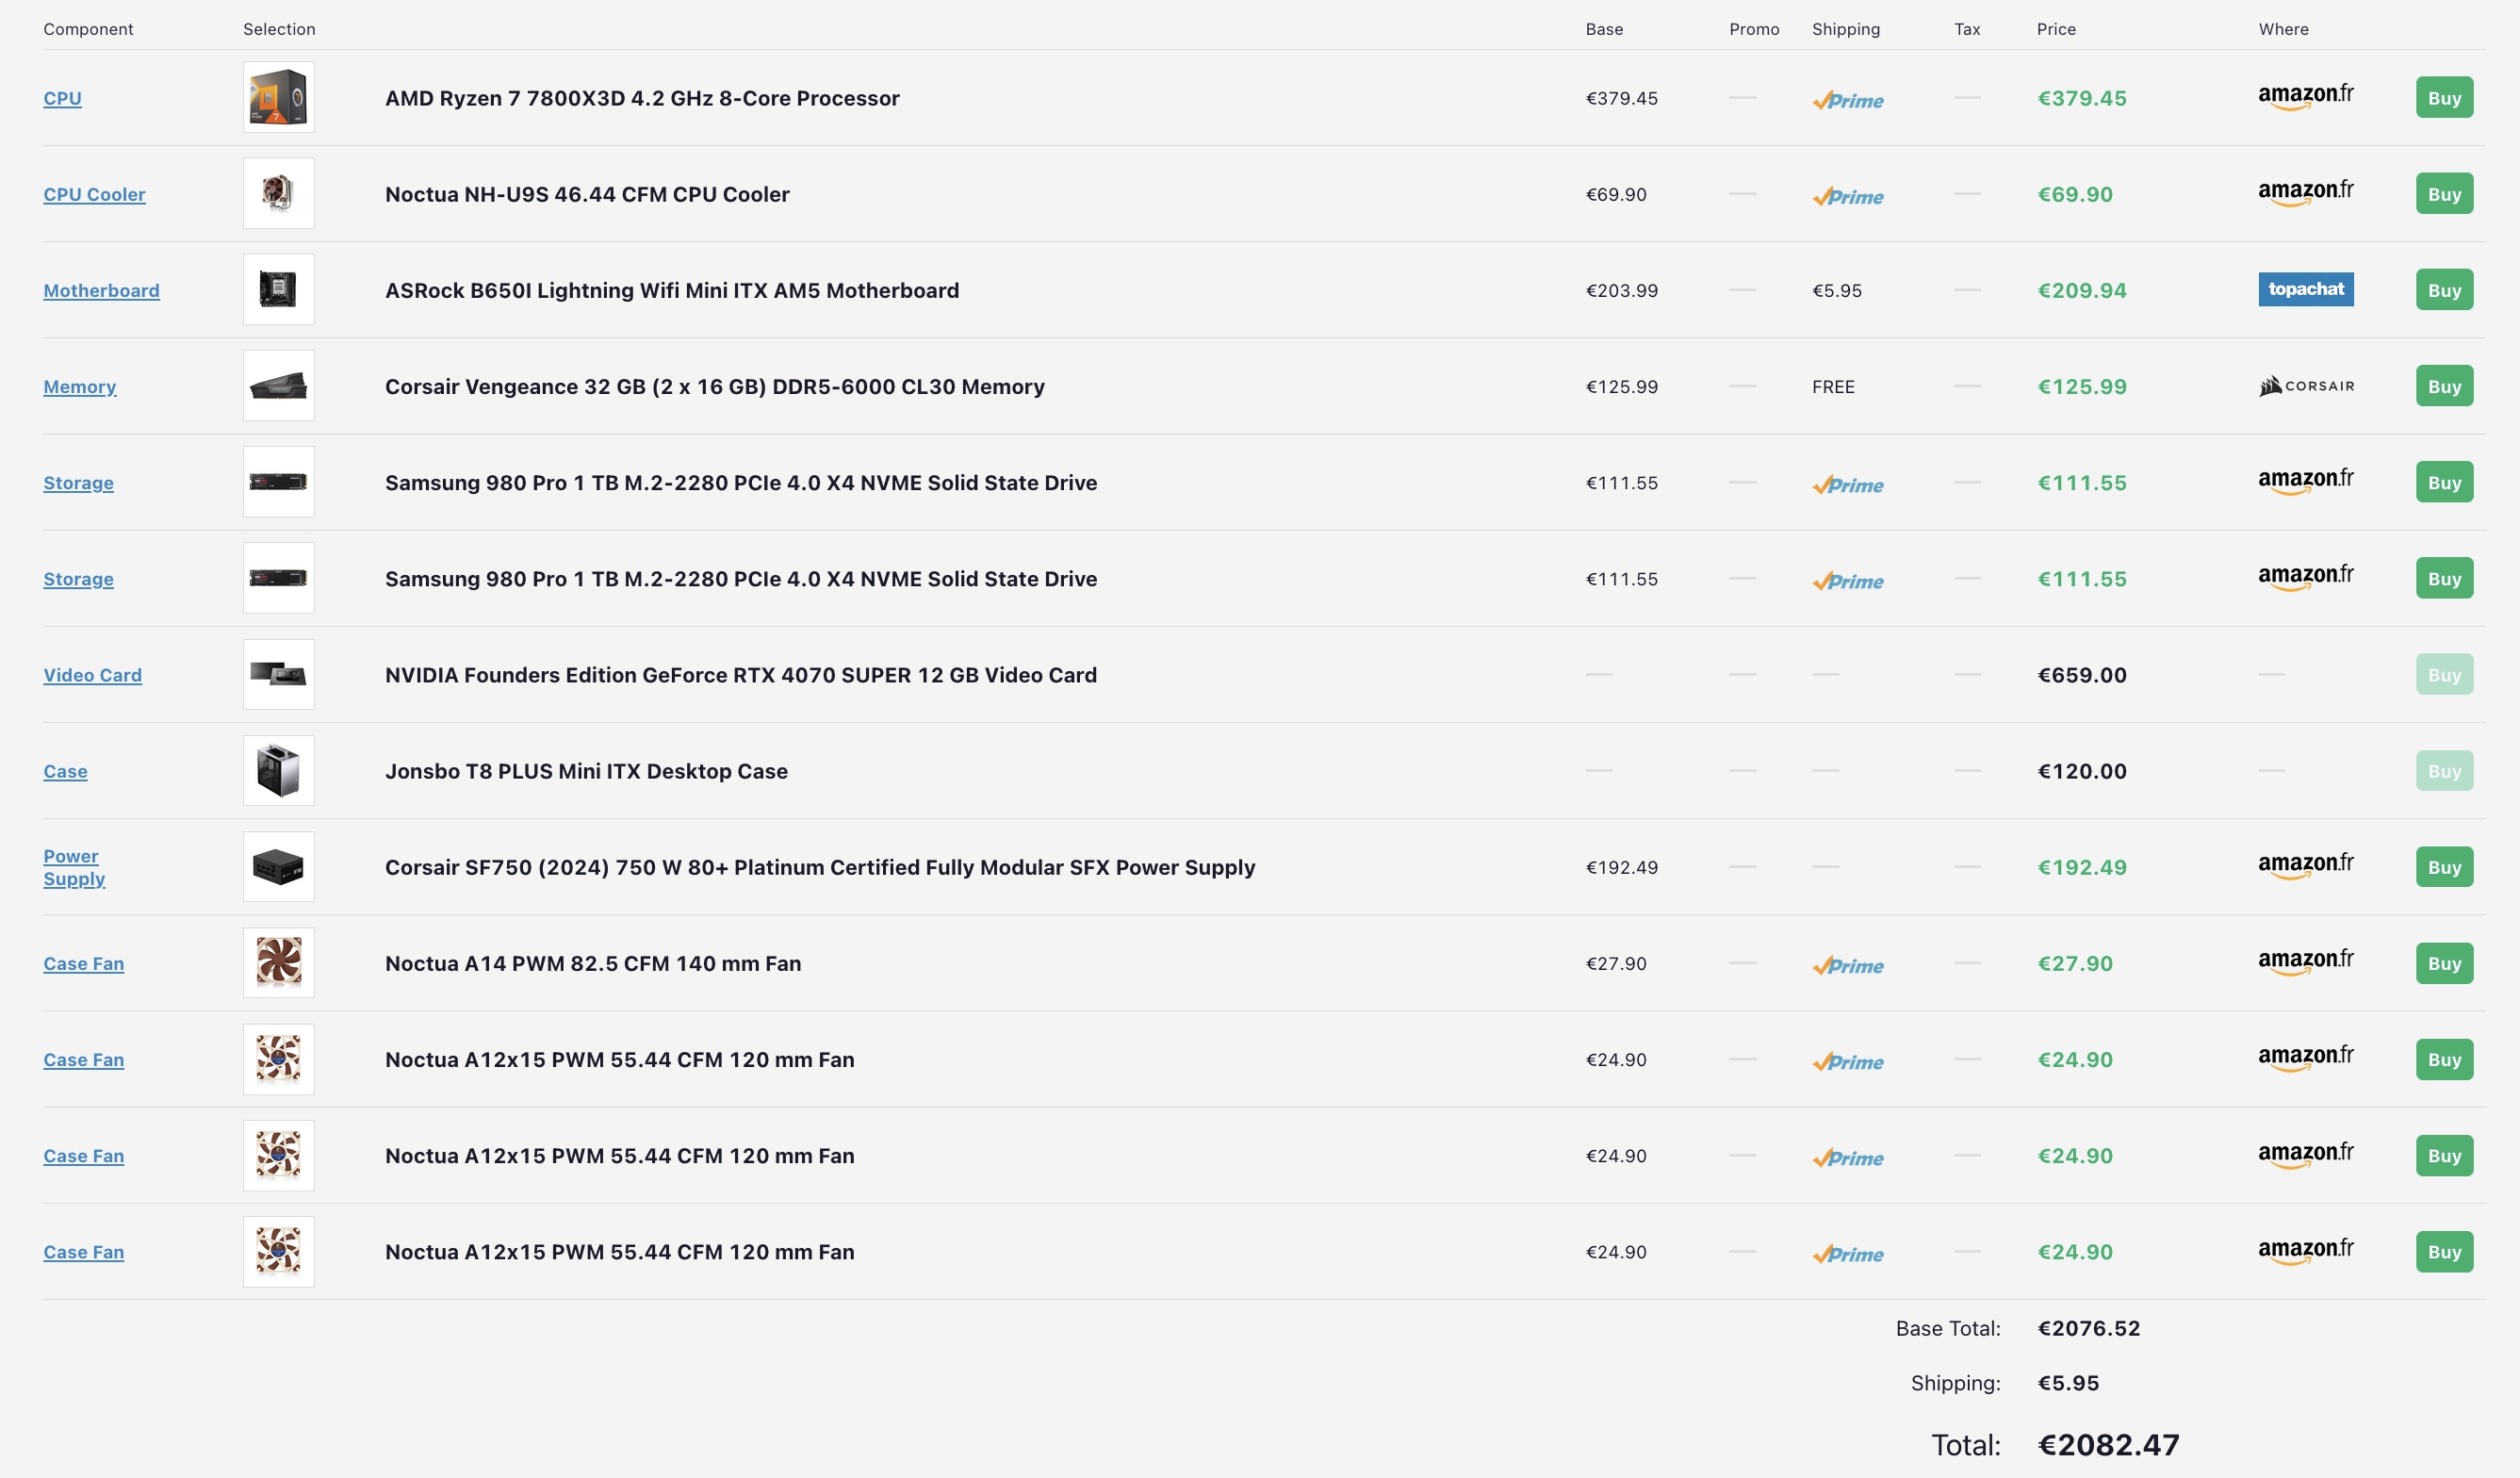Click the Noctua A14 PWM fan thumbnail
Viewport: 2520px width, 1478px height.
(278, 963)
